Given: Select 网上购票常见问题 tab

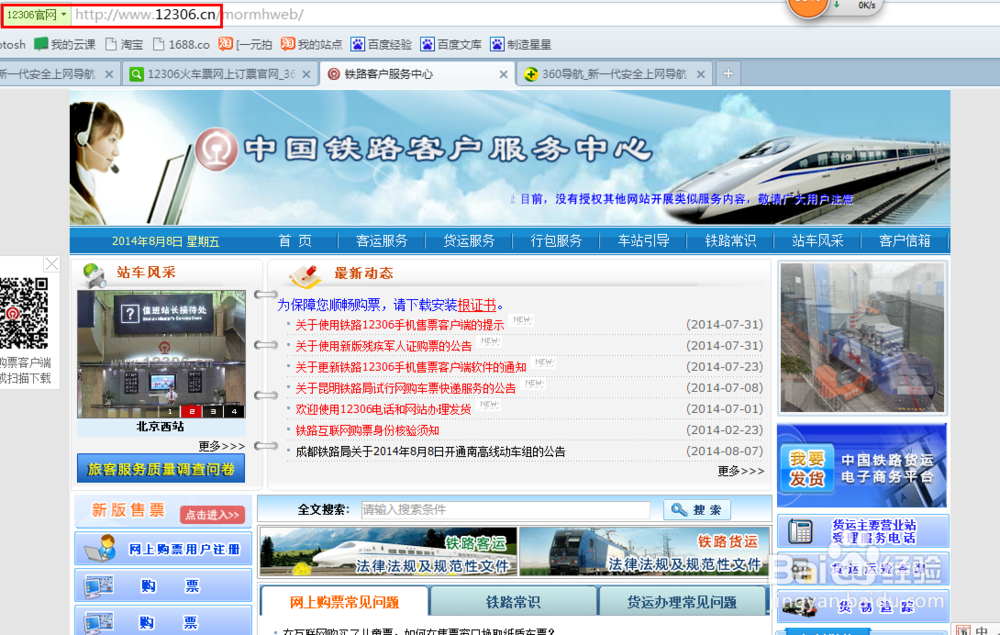Looking at the screenshot, I should coord(344,602).
